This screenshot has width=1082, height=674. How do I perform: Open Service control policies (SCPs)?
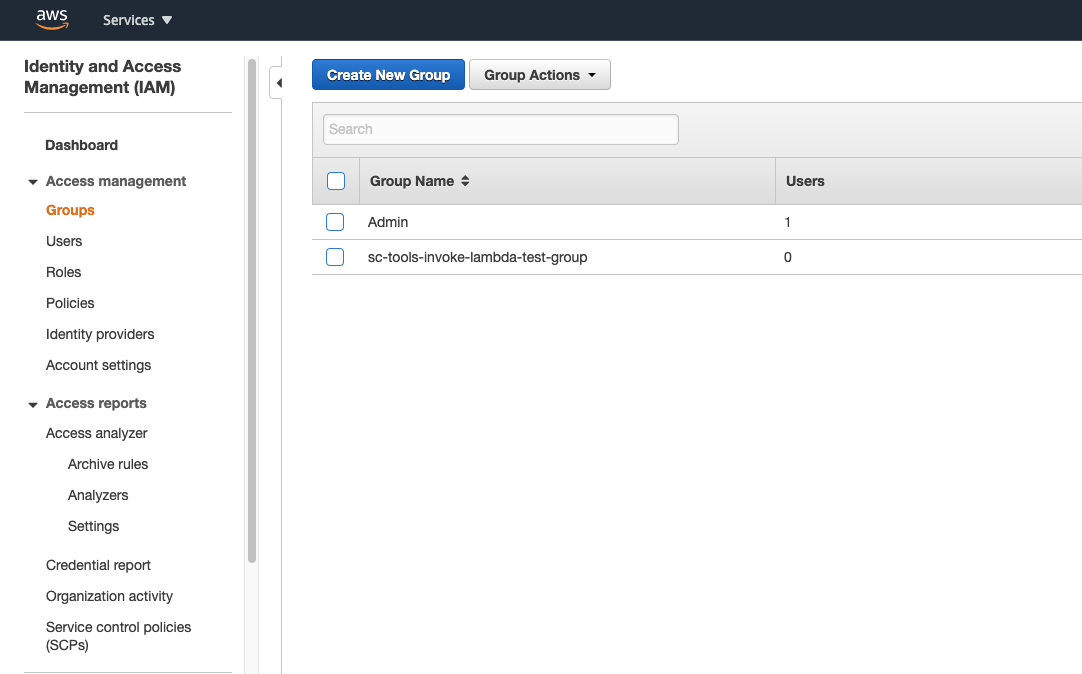[118, 636]
